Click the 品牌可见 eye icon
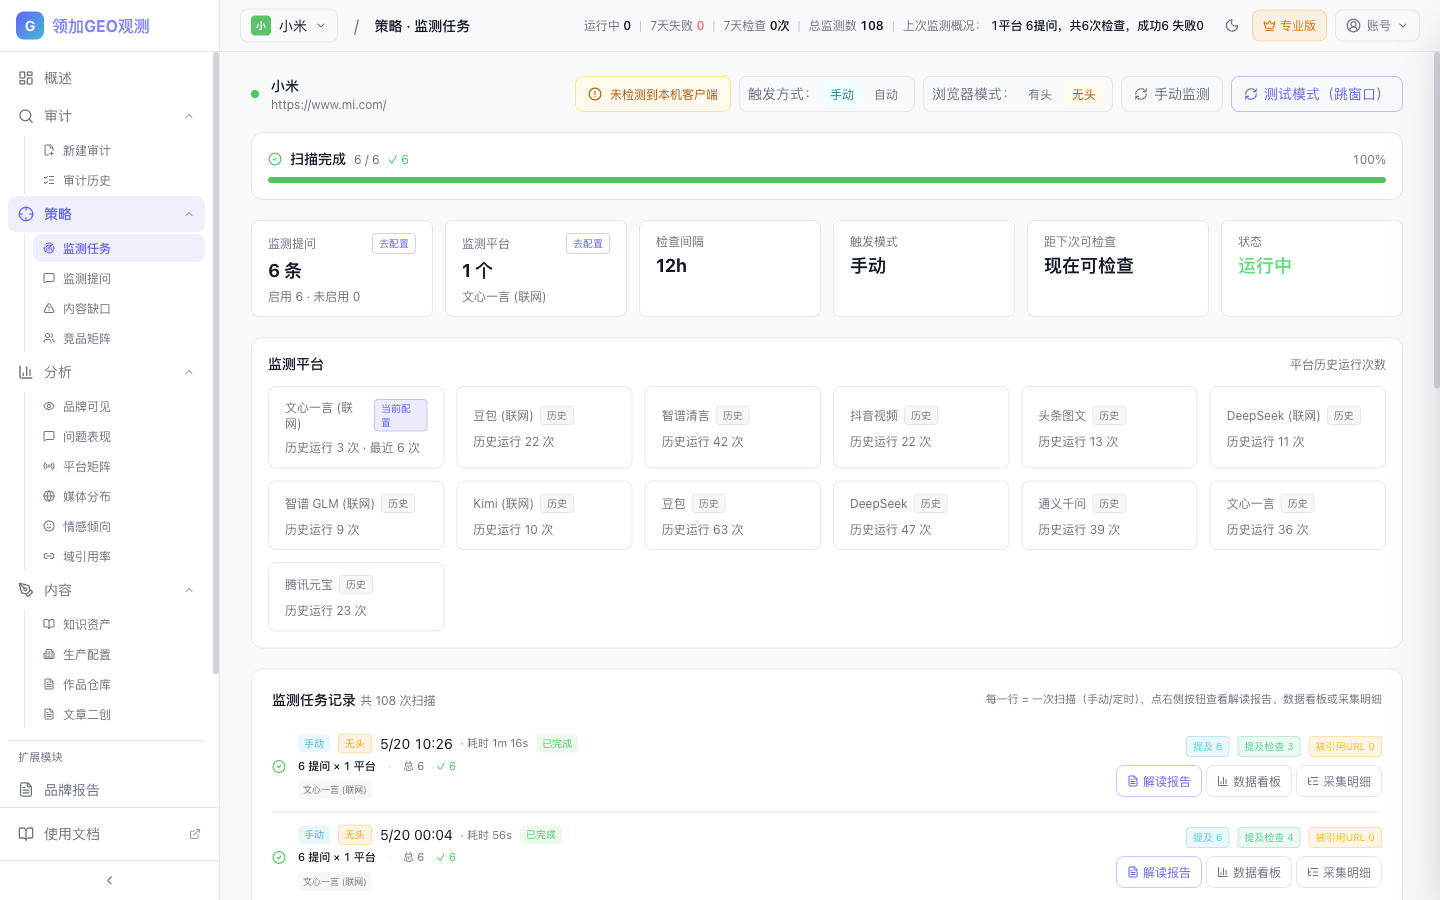The image size is (1440, 900). click(49, 406)
